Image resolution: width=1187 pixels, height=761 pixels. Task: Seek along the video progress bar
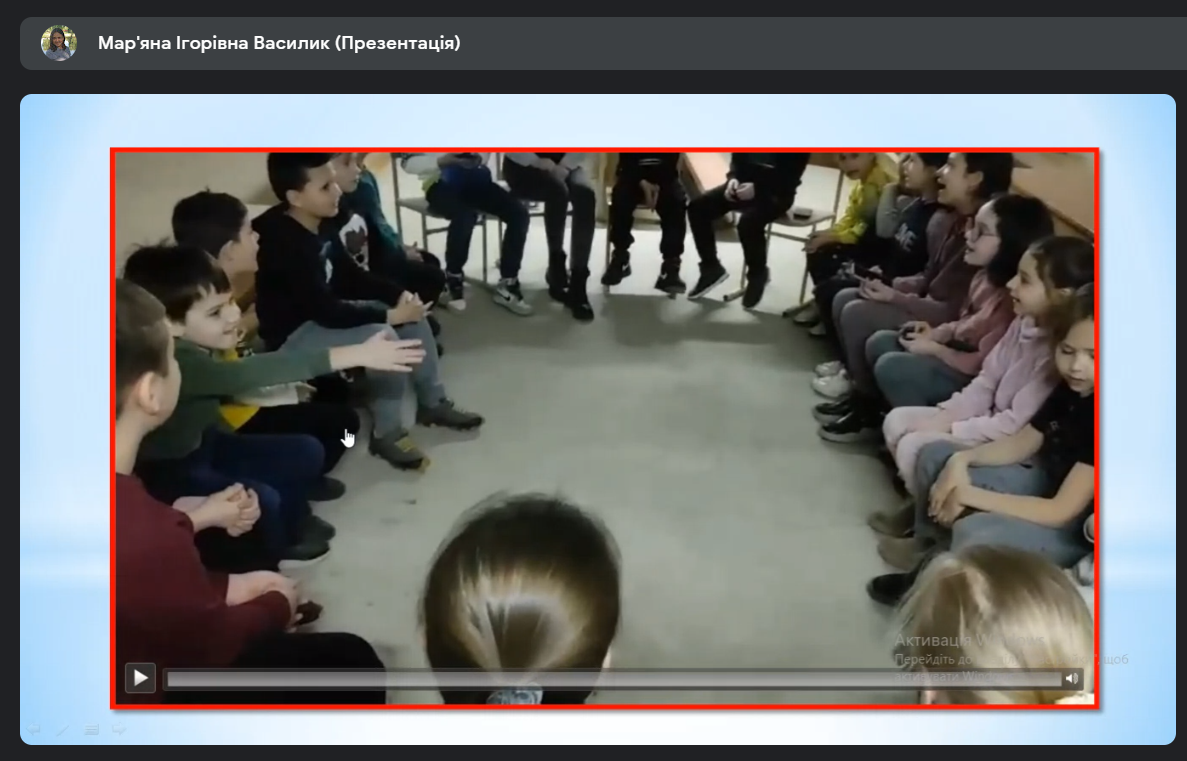tap(613, 679)
